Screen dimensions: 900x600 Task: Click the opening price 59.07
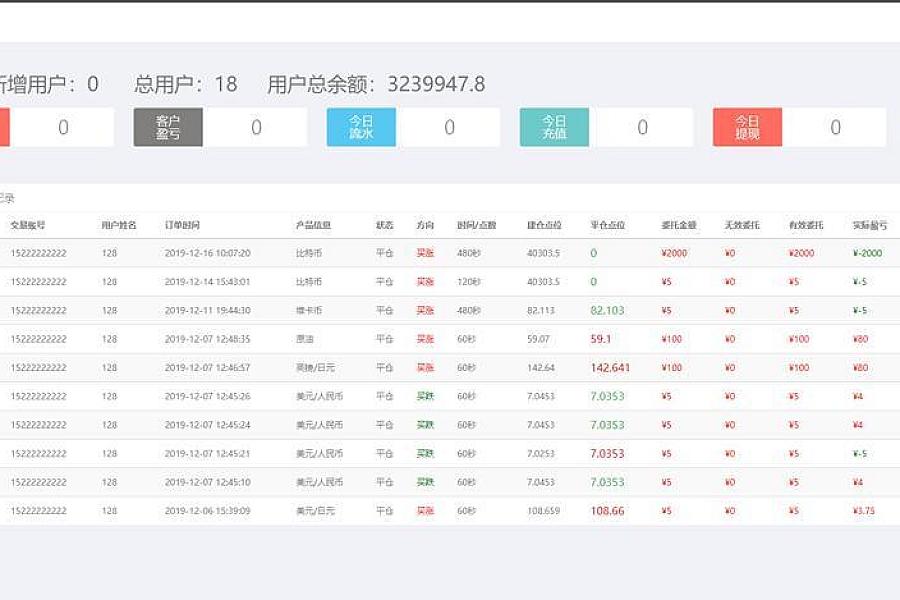pos(538,339)
